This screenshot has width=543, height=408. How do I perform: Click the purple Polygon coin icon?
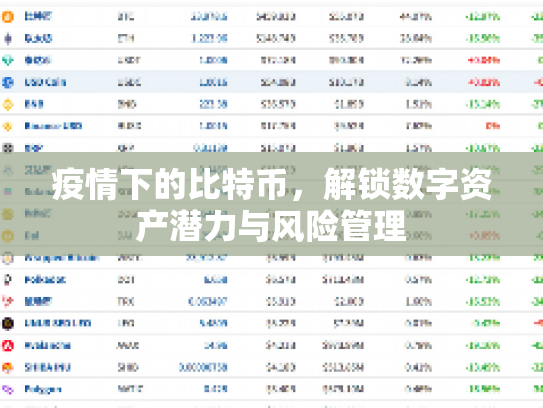[8, 390]
